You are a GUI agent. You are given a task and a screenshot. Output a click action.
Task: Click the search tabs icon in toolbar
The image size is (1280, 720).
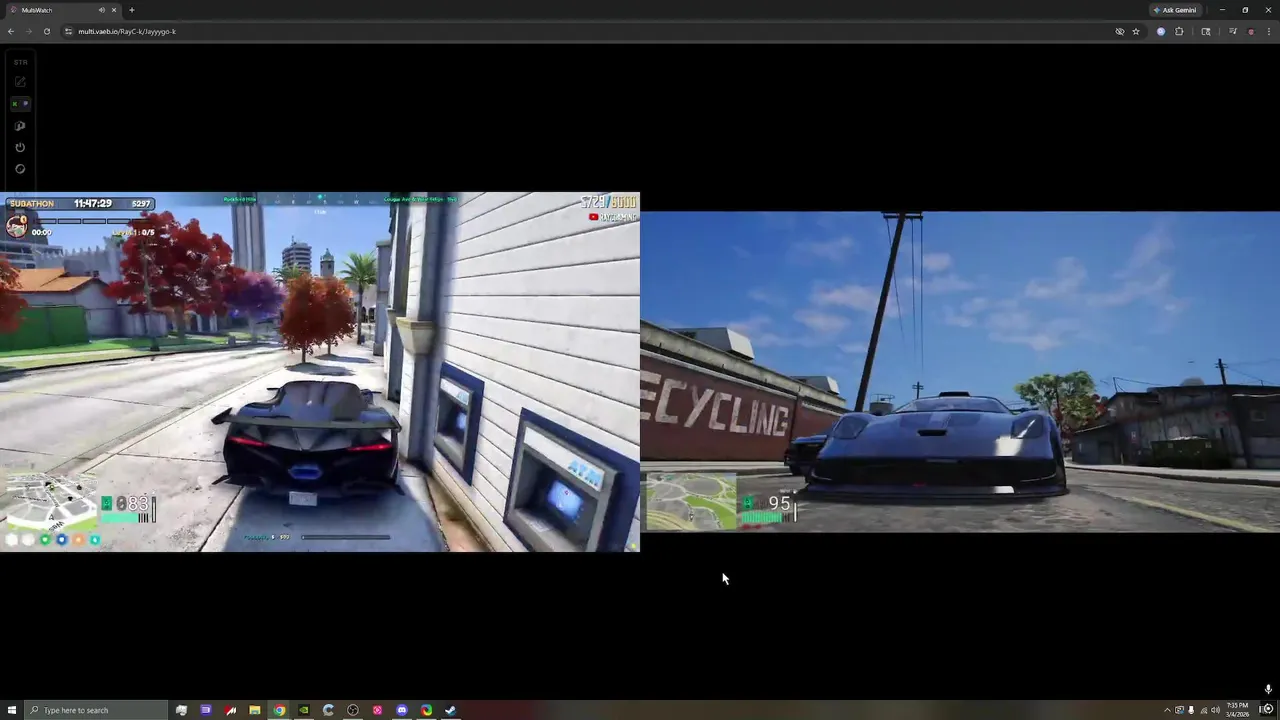tap(1206, 31)
